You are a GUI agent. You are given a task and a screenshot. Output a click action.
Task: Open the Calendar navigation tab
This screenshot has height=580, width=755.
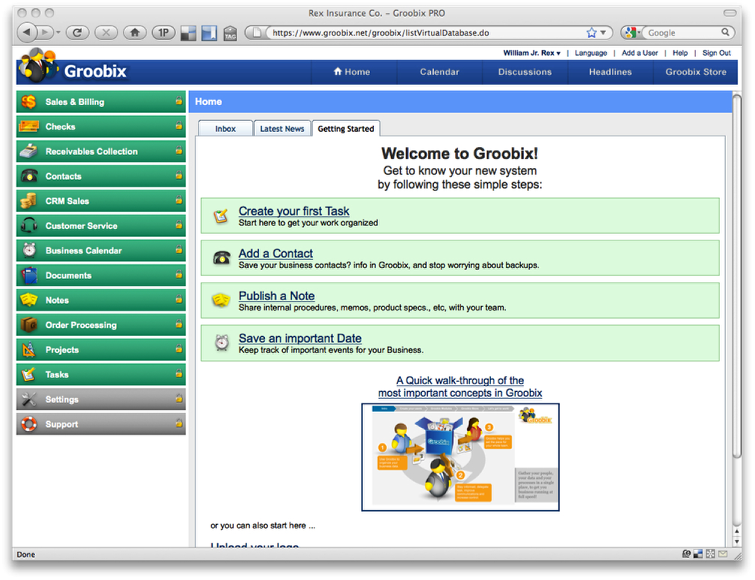coord(439,72)
